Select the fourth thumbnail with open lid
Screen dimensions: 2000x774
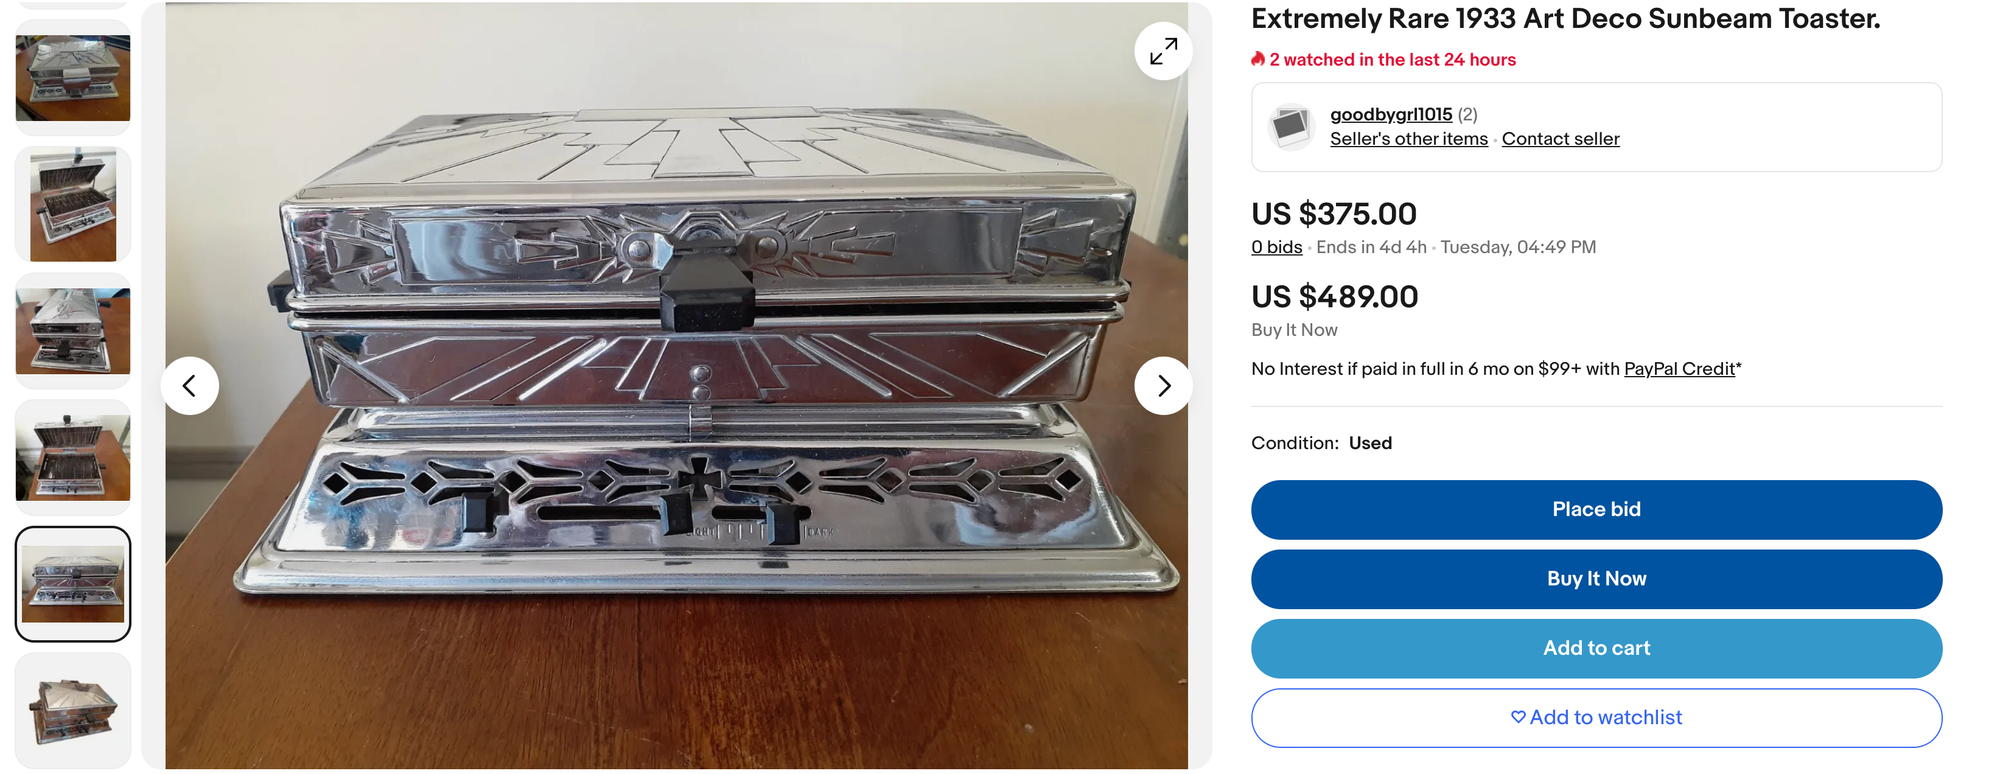coord(73,457)
